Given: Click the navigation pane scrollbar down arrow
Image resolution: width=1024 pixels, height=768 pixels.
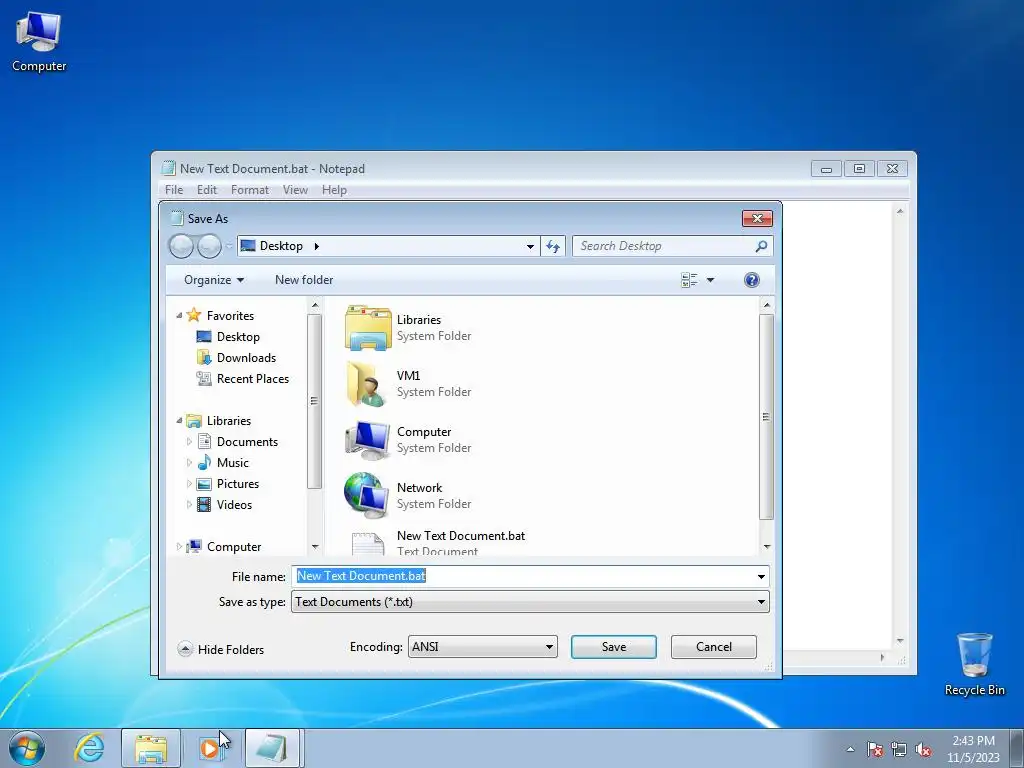Looking at the screenshot, I should coord(315,547).
